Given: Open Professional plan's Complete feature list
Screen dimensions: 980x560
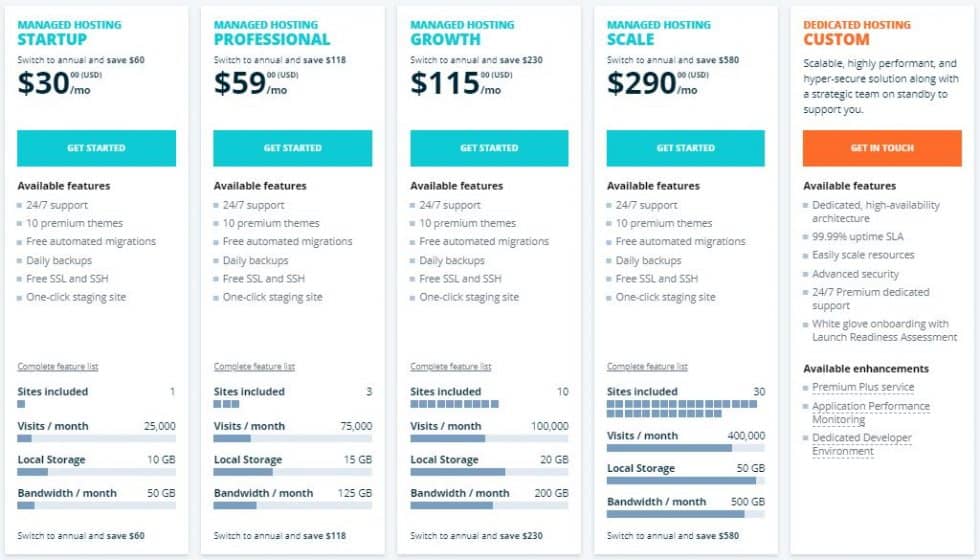Looking at the screenshot, I should point(254,367).
